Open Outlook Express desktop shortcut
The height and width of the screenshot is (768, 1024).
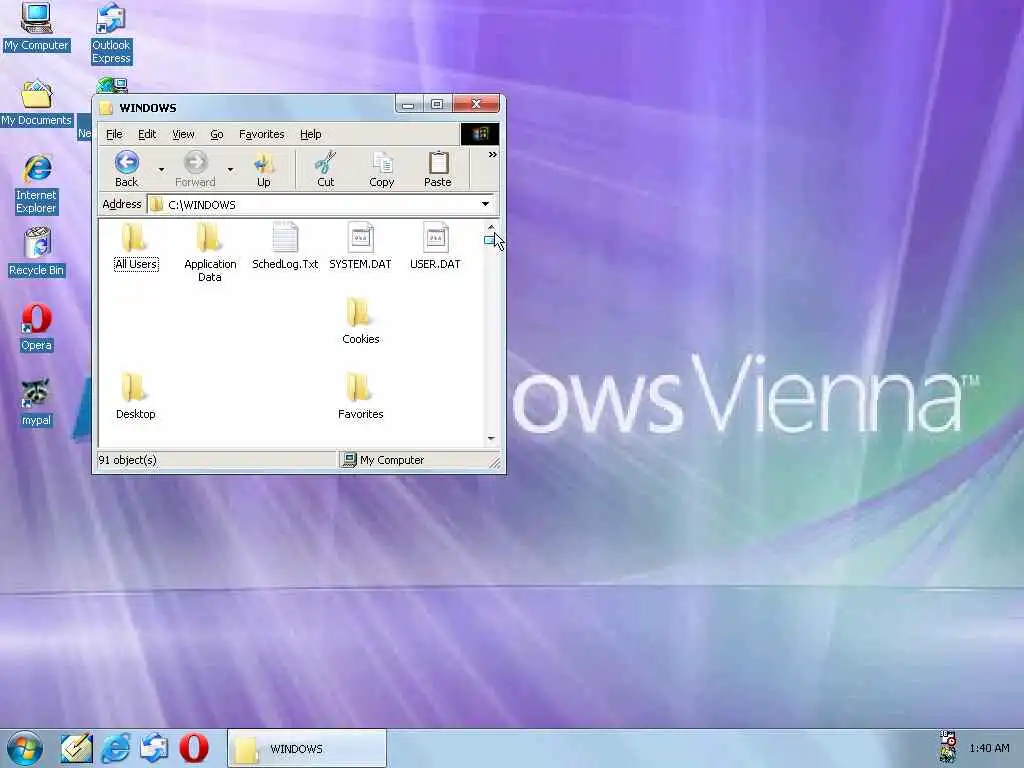pyautogui.click(x=111, y=34)
